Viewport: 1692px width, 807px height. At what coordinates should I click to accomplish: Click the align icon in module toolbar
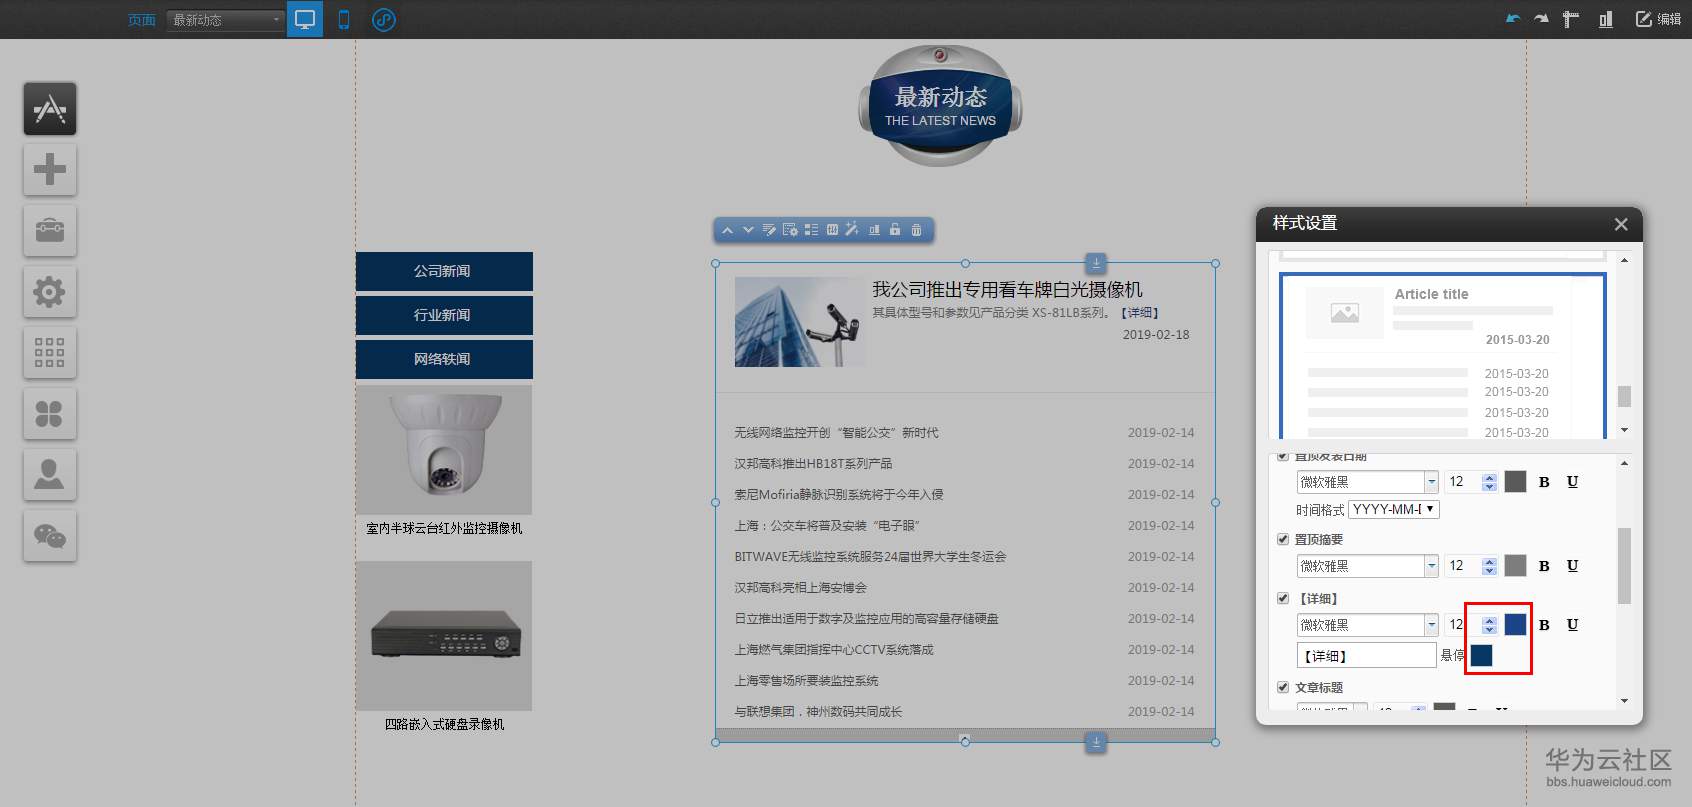874,230
